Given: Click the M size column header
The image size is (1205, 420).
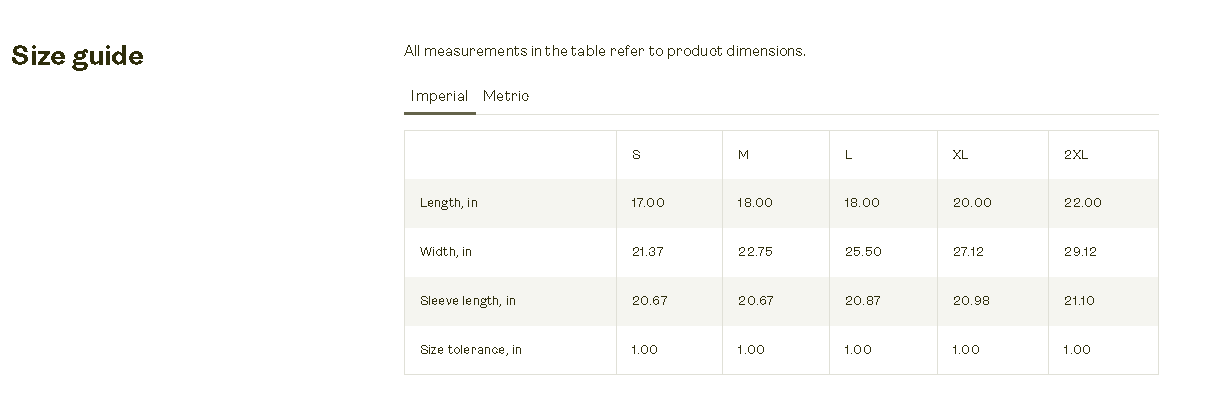Looking at the screenshot, I should (743, 155).
